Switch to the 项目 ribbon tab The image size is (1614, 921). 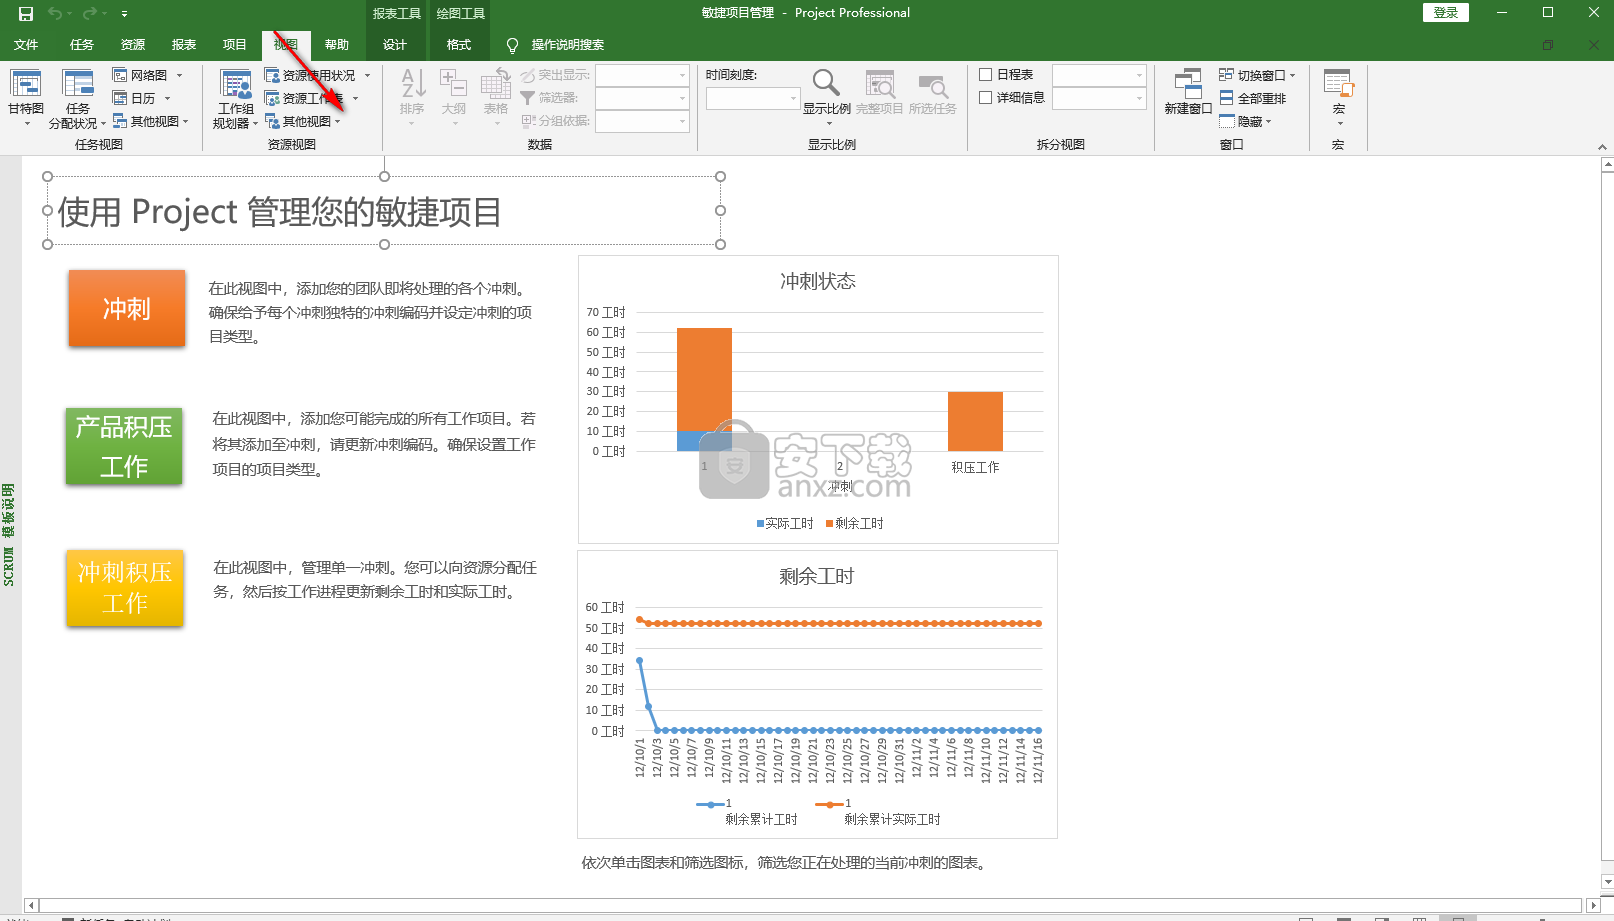click(x=235, y=45)
